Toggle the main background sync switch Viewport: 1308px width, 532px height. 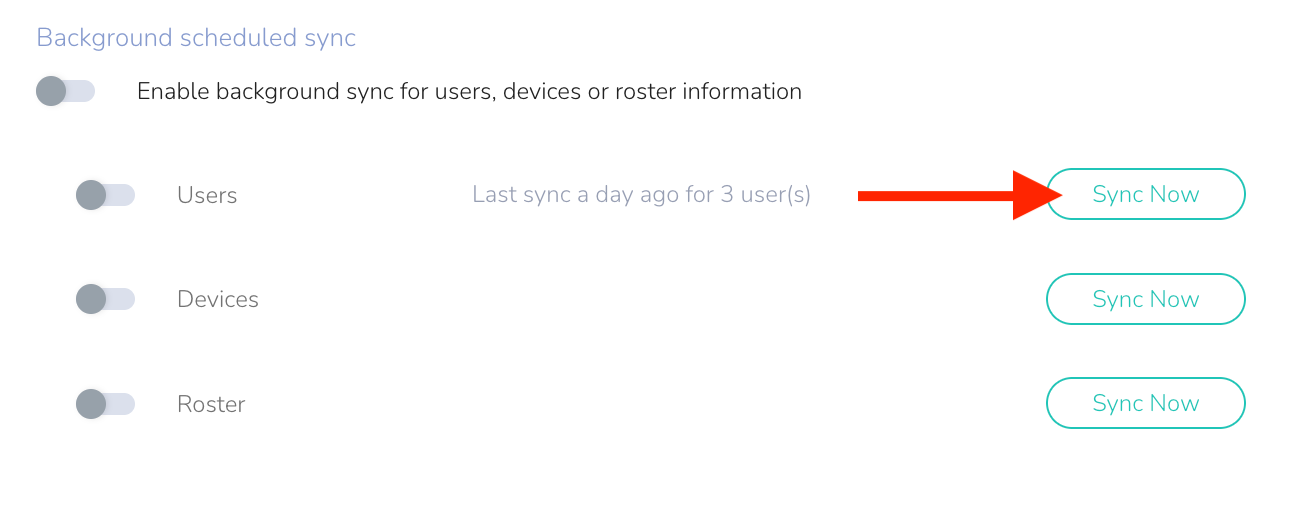coord(65,91)
